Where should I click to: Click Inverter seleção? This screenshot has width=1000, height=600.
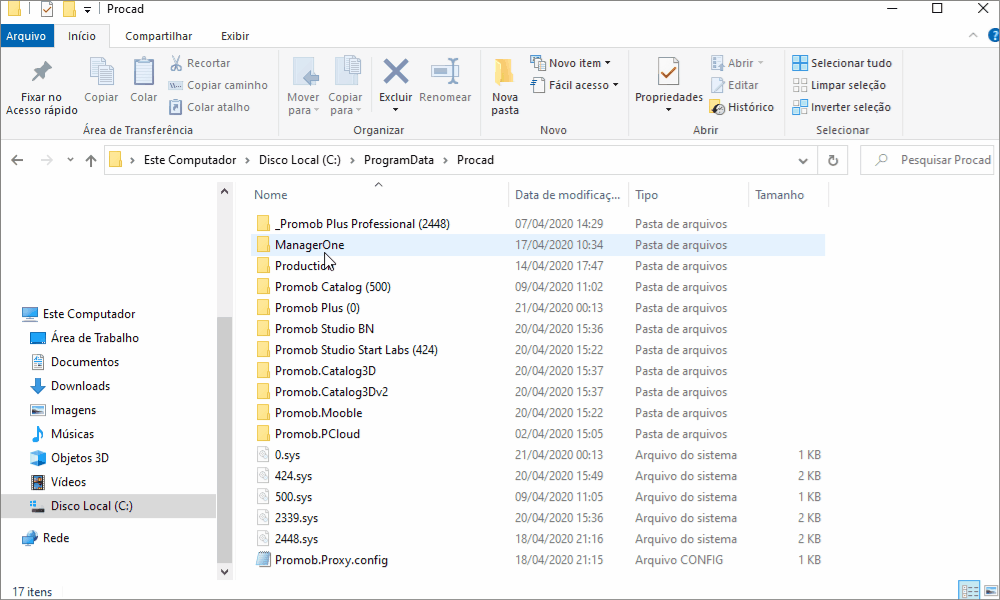pos(841,107)
